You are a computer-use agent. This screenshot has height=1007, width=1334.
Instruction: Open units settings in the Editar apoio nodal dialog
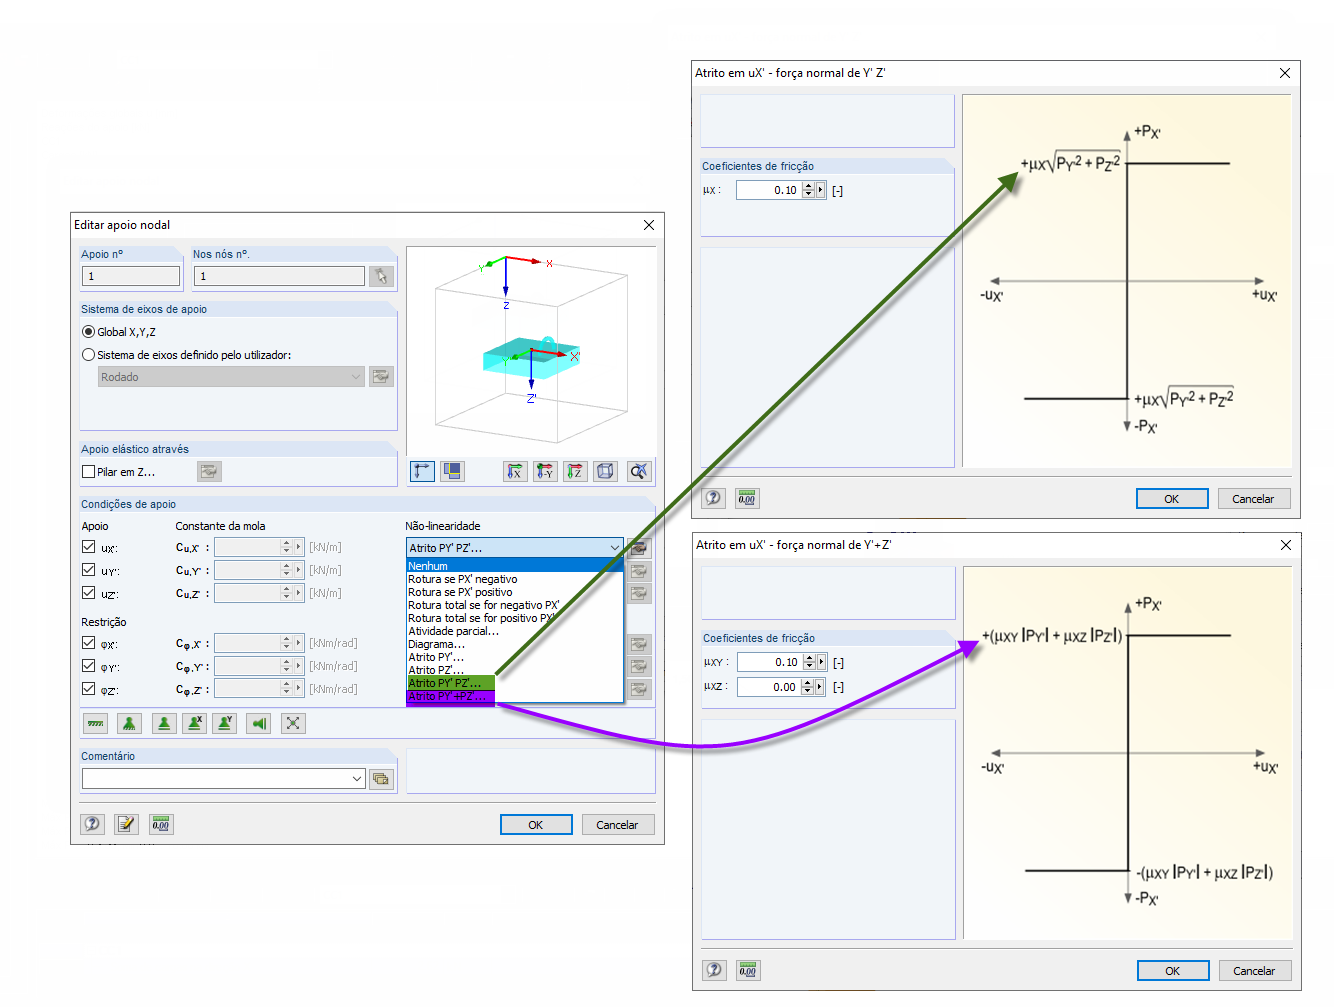pyautogui.click(x=161, y=824)
